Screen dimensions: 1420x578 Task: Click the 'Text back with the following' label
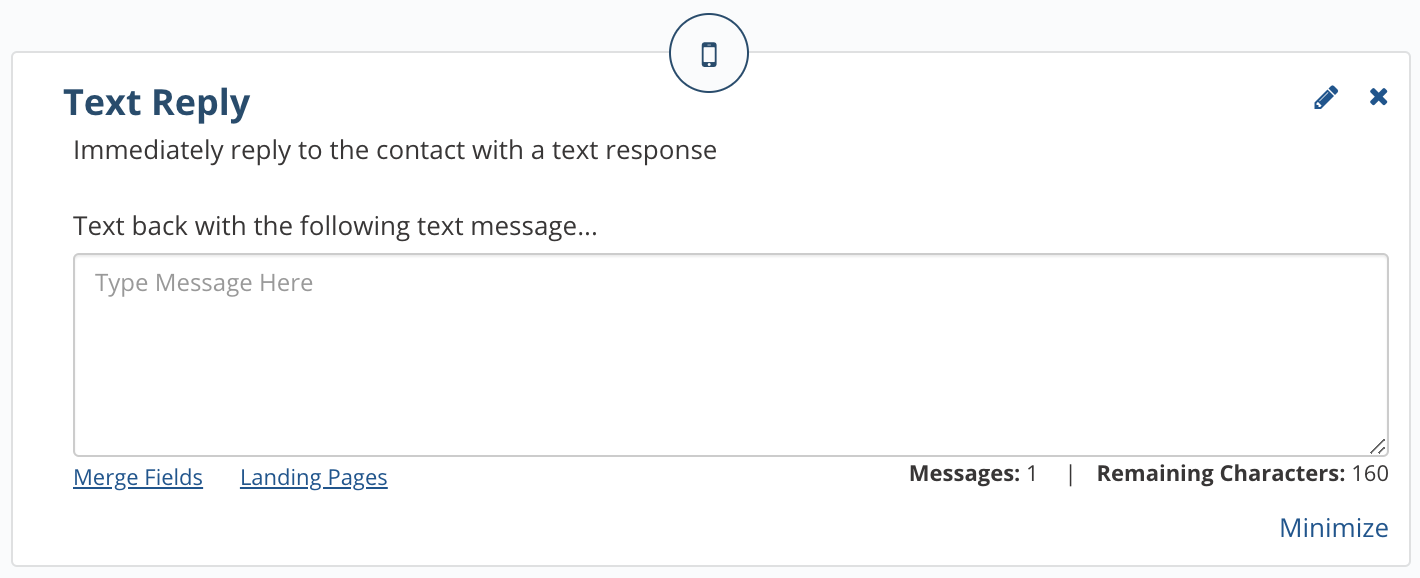click(x=335, y=226)
